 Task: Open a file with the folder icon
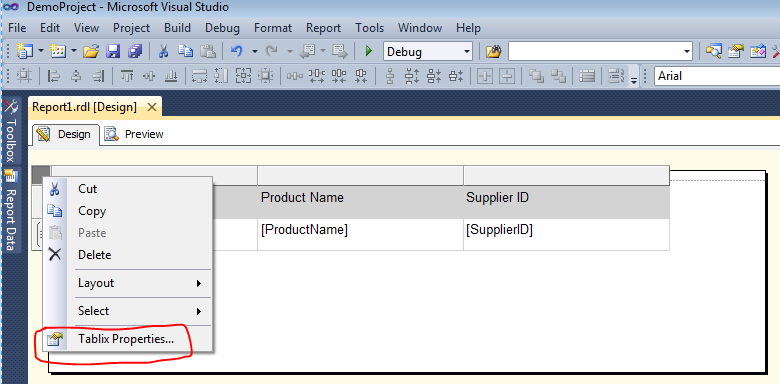[91, 51]
